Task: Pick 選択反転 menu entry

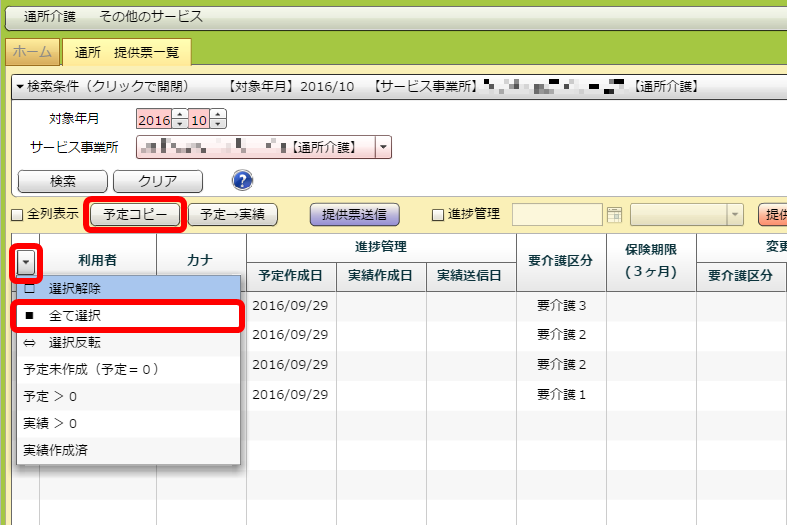Action: coord(74,342)
